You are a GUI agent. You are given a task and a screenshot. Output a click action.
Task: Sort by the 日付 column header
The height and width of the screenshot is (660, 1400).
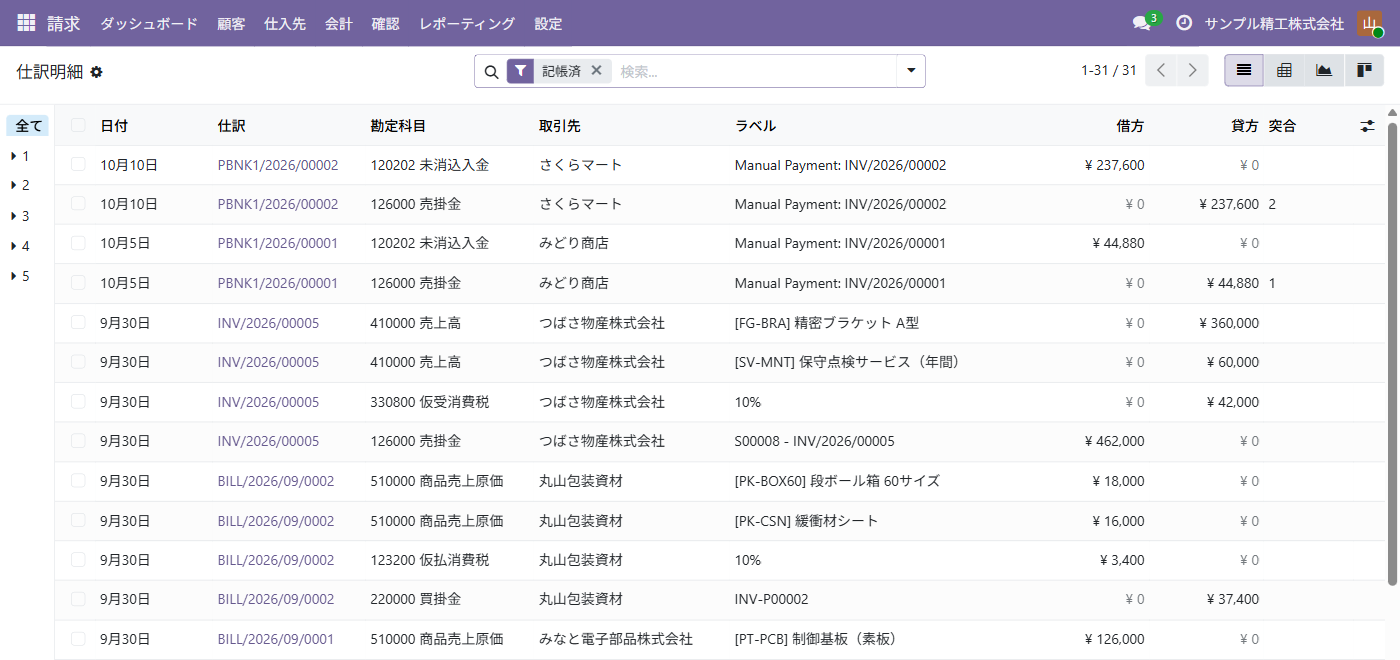[x=114, y=126]
